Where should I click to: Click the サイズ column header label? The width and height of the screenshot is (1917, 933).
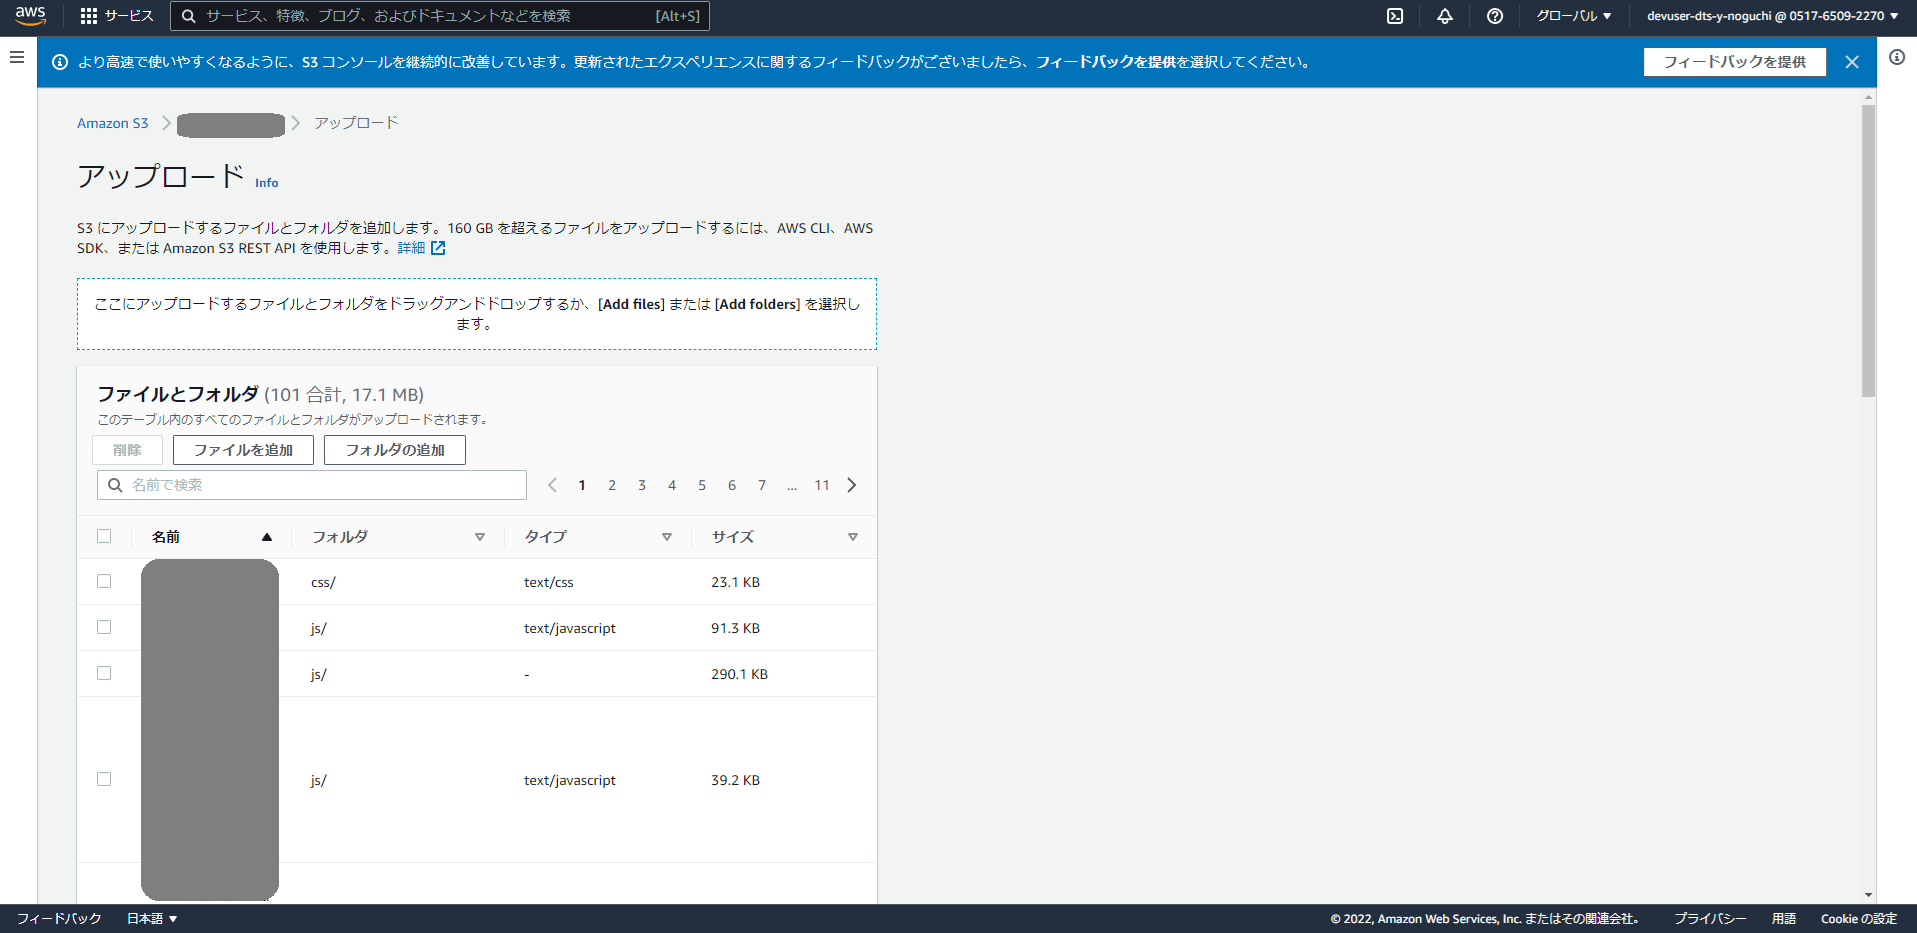pos(733,537)
